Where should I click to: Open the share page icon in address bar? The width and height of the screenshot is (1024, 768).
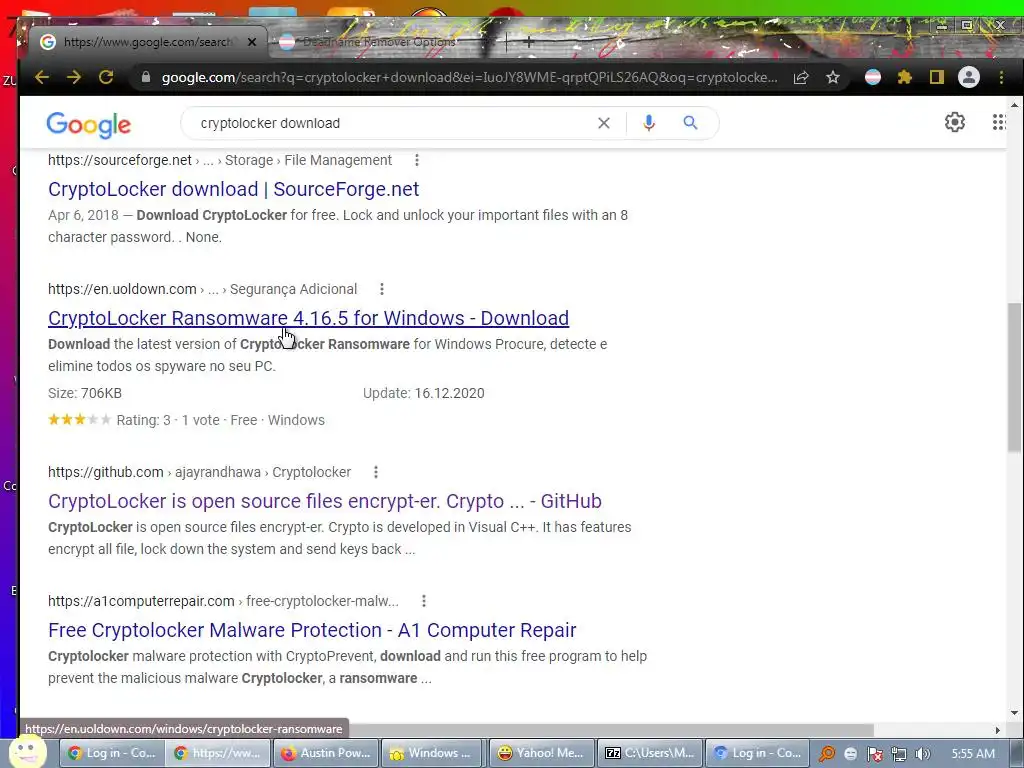pyautogui.click(x=801, y=78)
